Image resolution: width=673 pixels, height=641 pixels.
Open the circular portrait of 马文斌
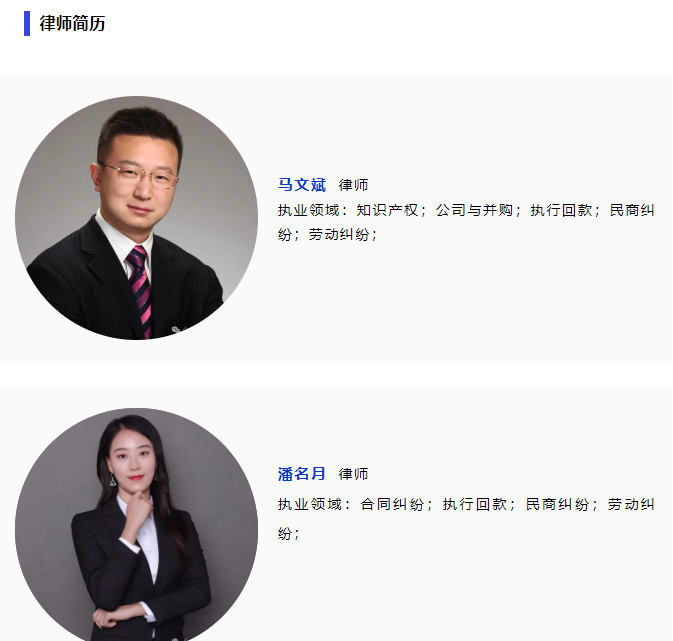click(x=136, y=218)
